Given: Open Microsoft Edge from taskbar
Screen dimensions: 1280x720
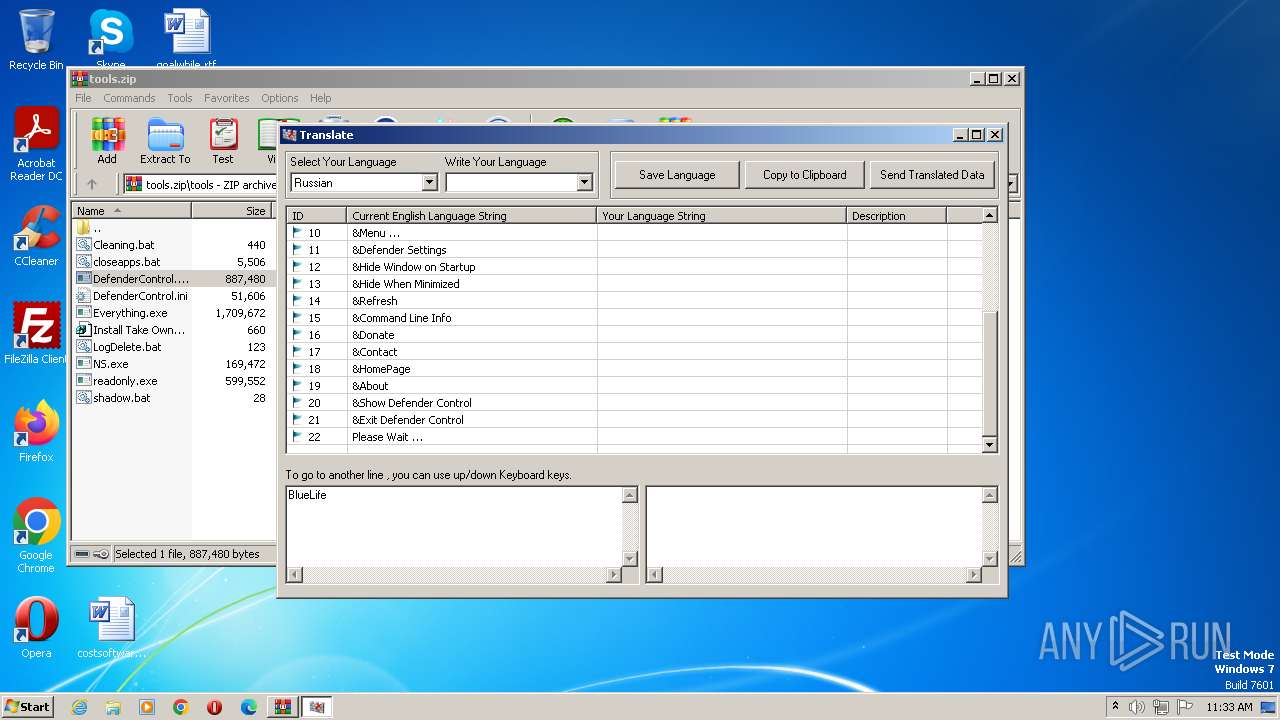Looking at the screenshot, I should pos(249,707).
